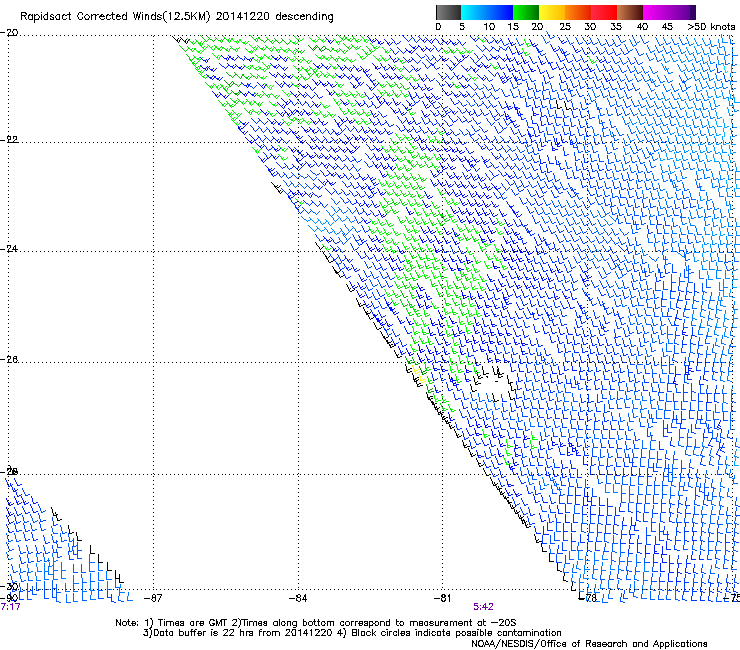
Task: Click the plot title 'Rapidscat Corrected Winds(12.5KM)'
Action: click(115, 17)
